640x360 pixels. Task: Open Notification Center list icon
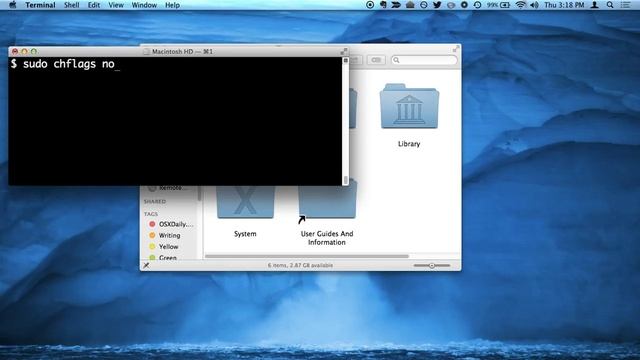[625, 5]
